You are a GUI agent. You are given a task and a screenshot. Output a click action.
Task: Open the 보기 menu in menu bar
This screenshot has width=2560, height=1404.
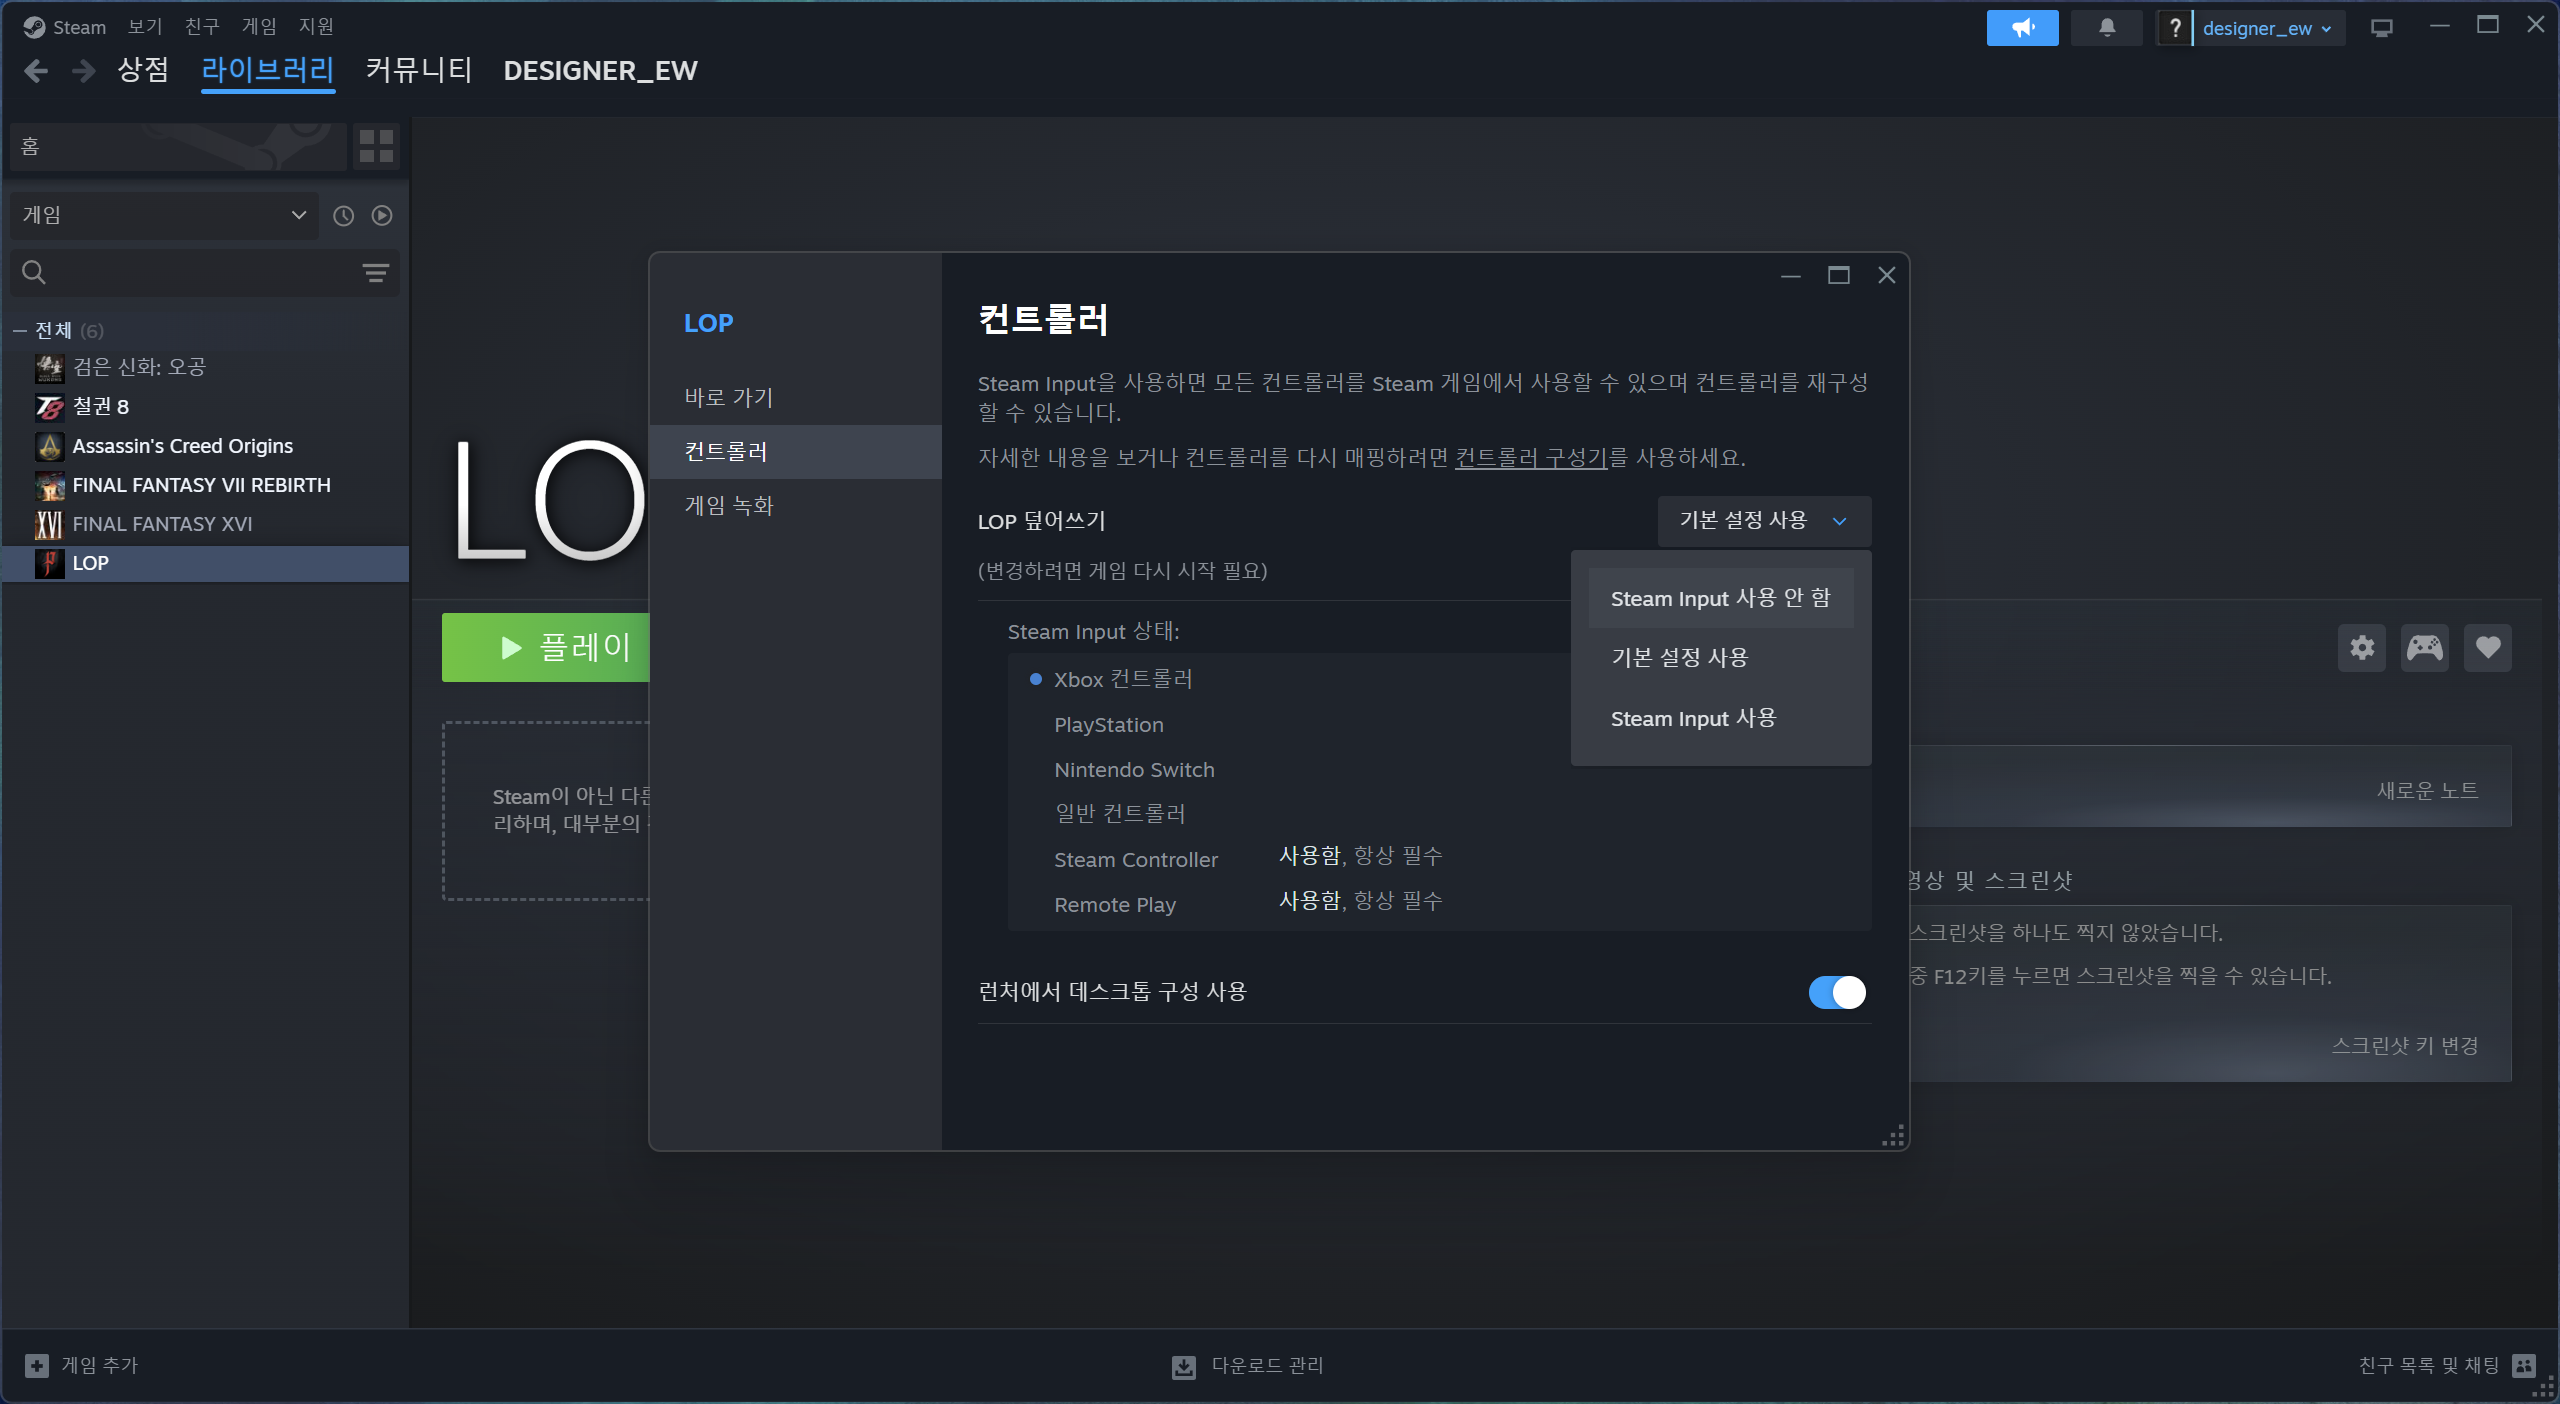point(144,26)
